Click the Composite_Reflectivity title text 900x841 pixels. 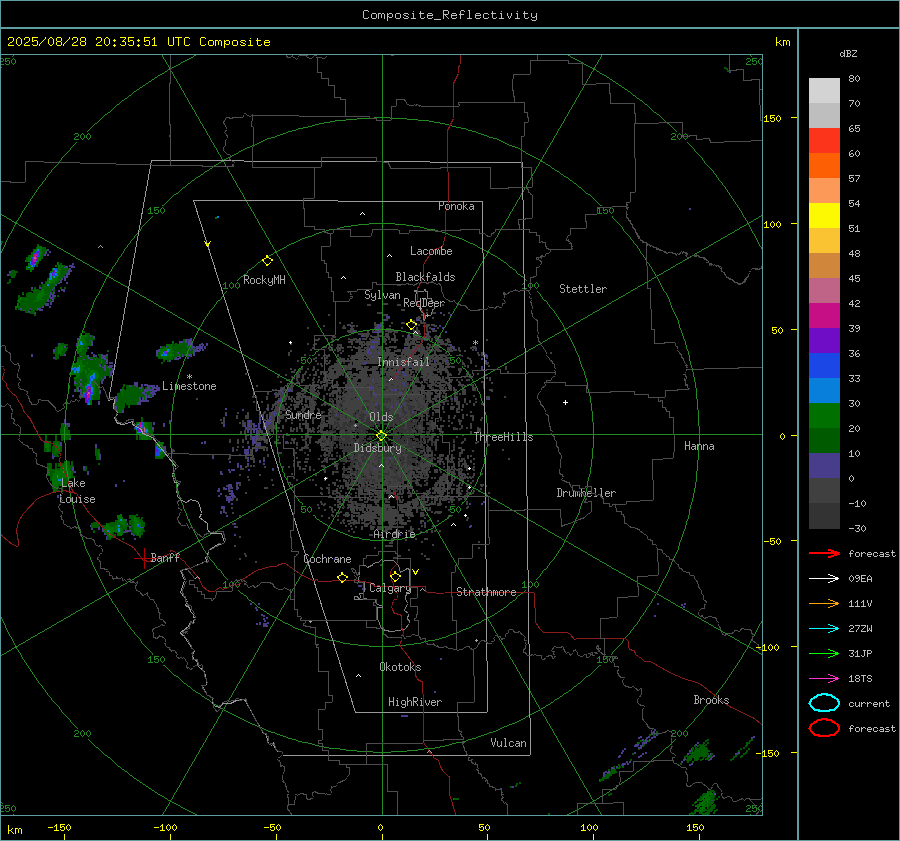point(449,15)
